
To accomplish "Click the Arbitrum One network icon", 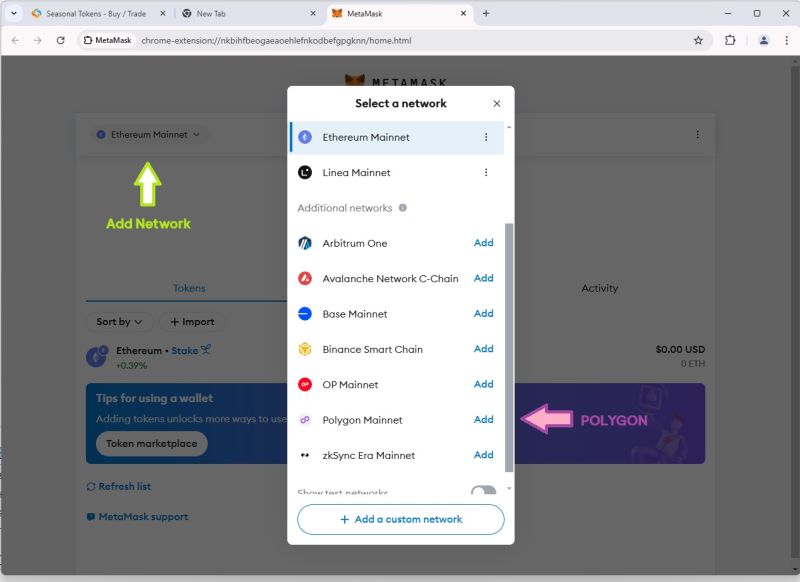I will pyautogui.click(x=305, y=243).
